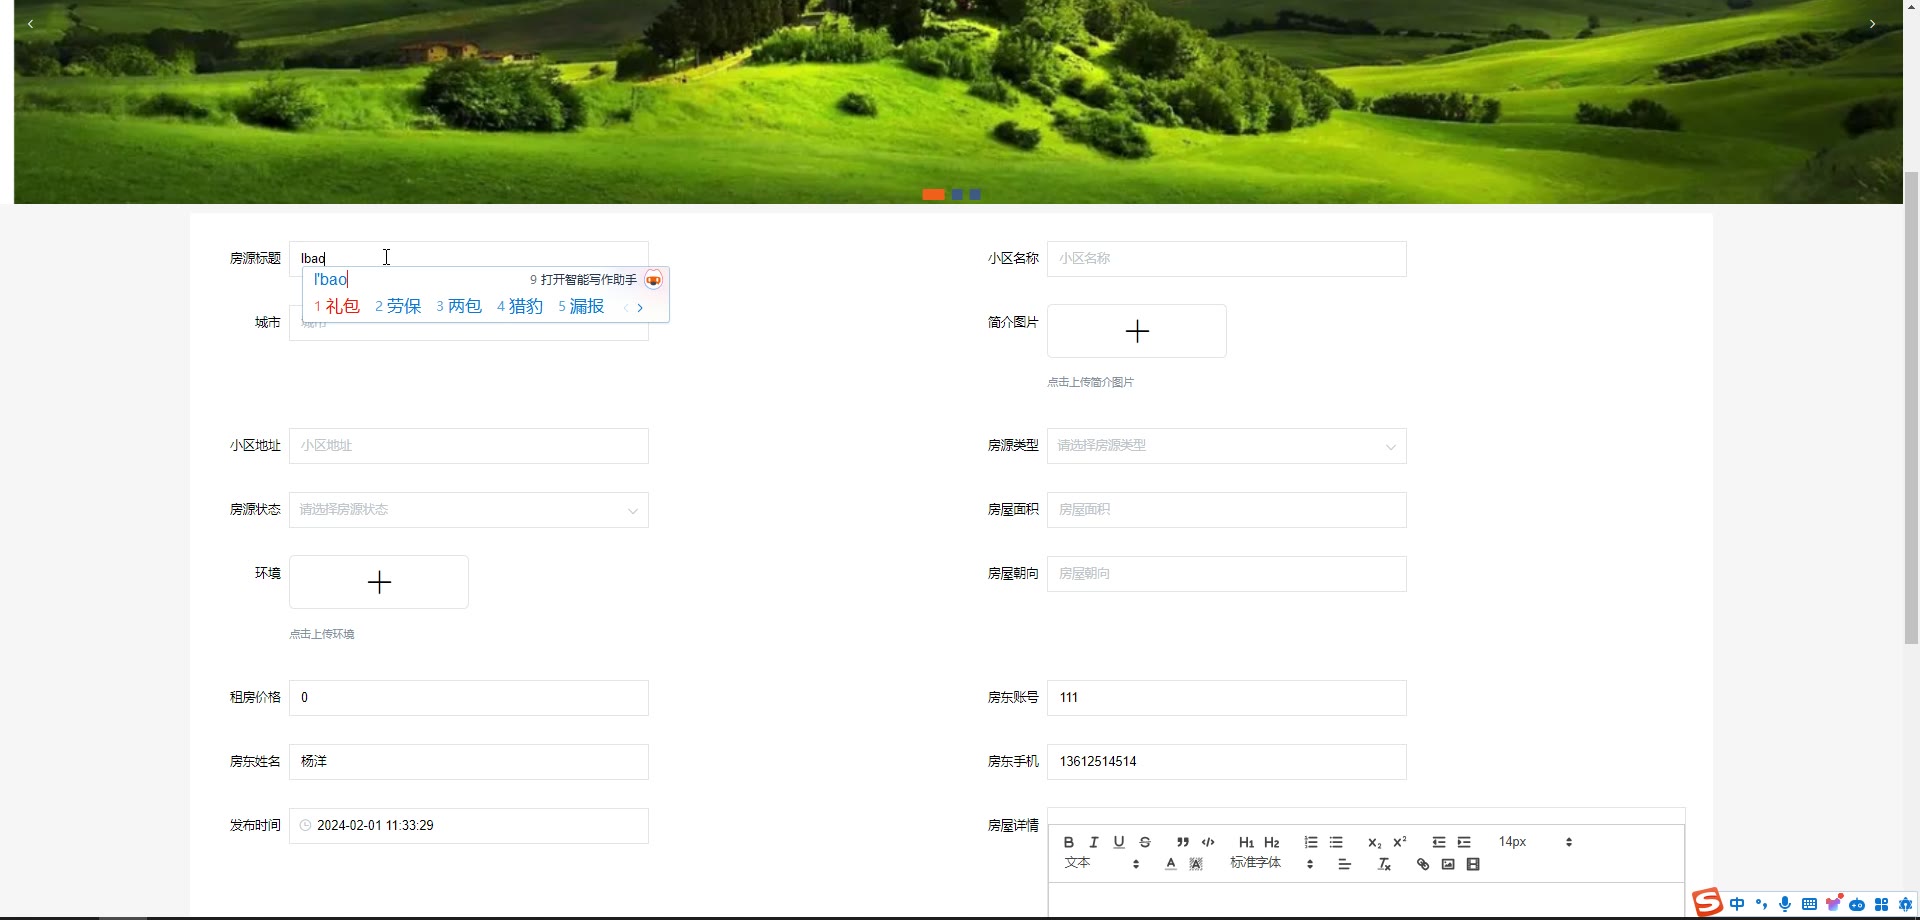Open the text color picker
The image size is (1920, 920).
(1171, 864)
